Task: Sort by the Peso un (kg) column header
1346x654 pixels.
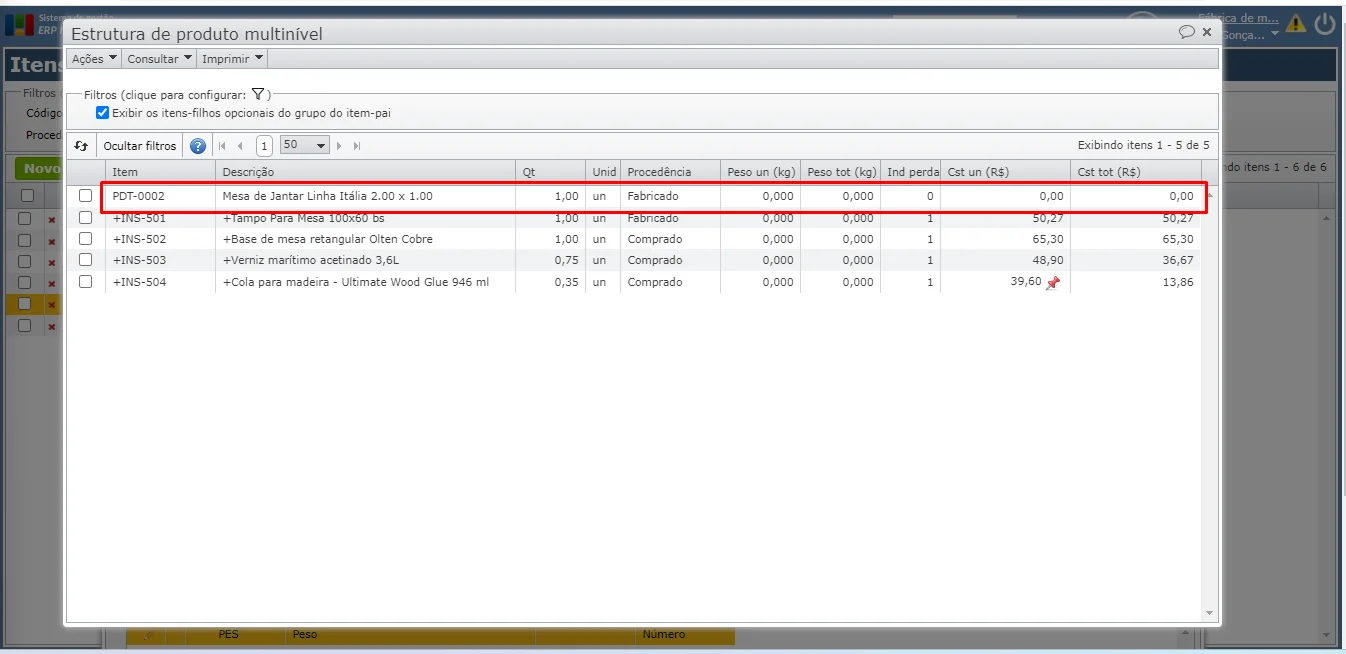Action: point(760,172)
